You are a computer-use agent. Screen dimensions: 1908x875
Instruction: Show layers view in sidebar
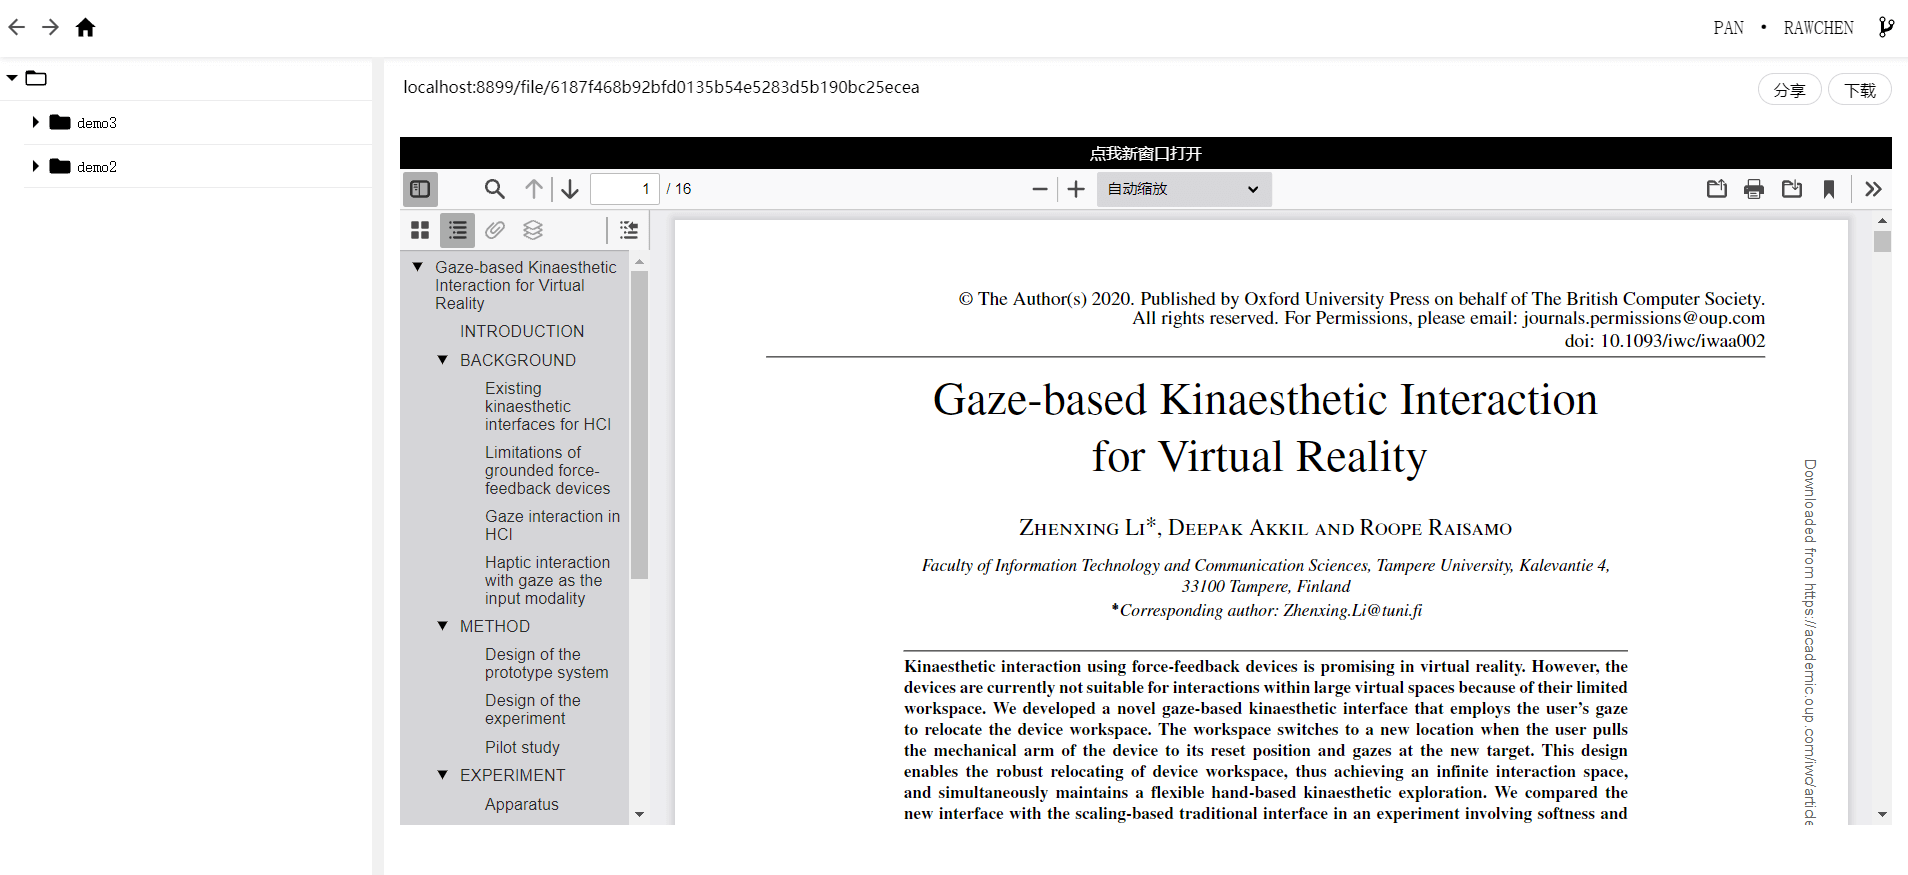[533, 230]
